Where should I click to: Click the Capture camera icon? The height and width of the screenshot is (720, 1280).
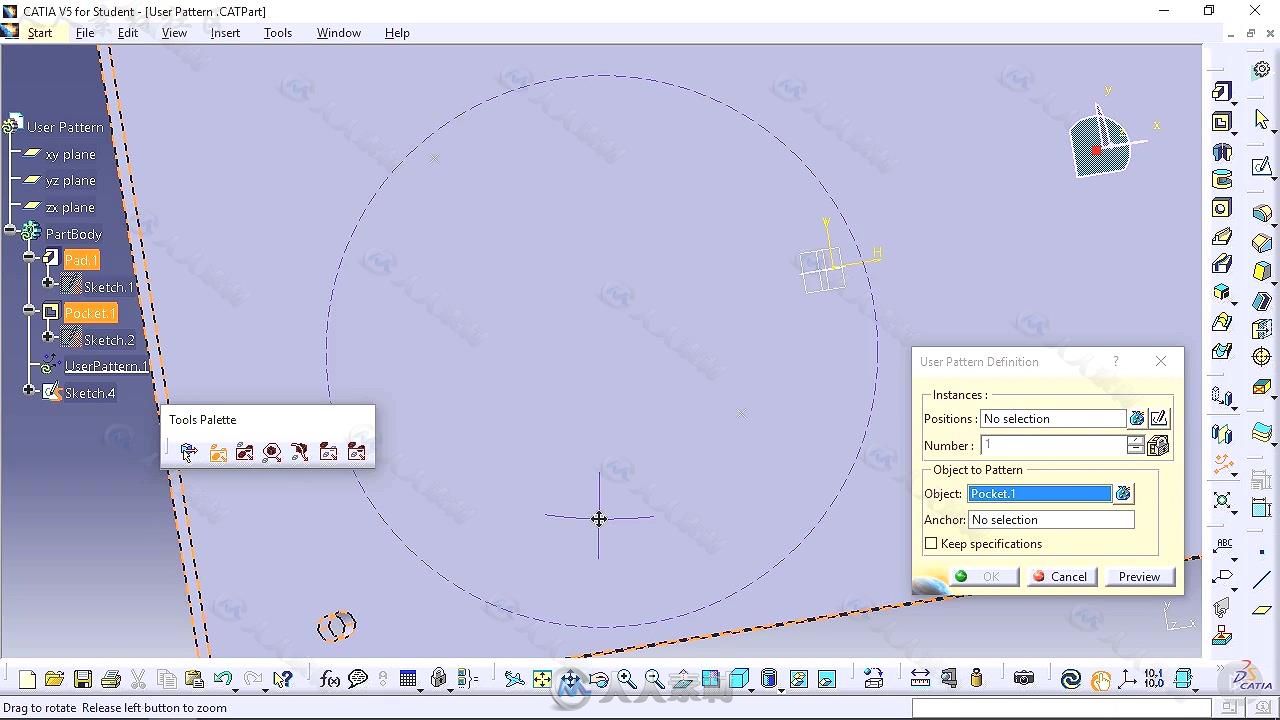tap(1023, 679)
